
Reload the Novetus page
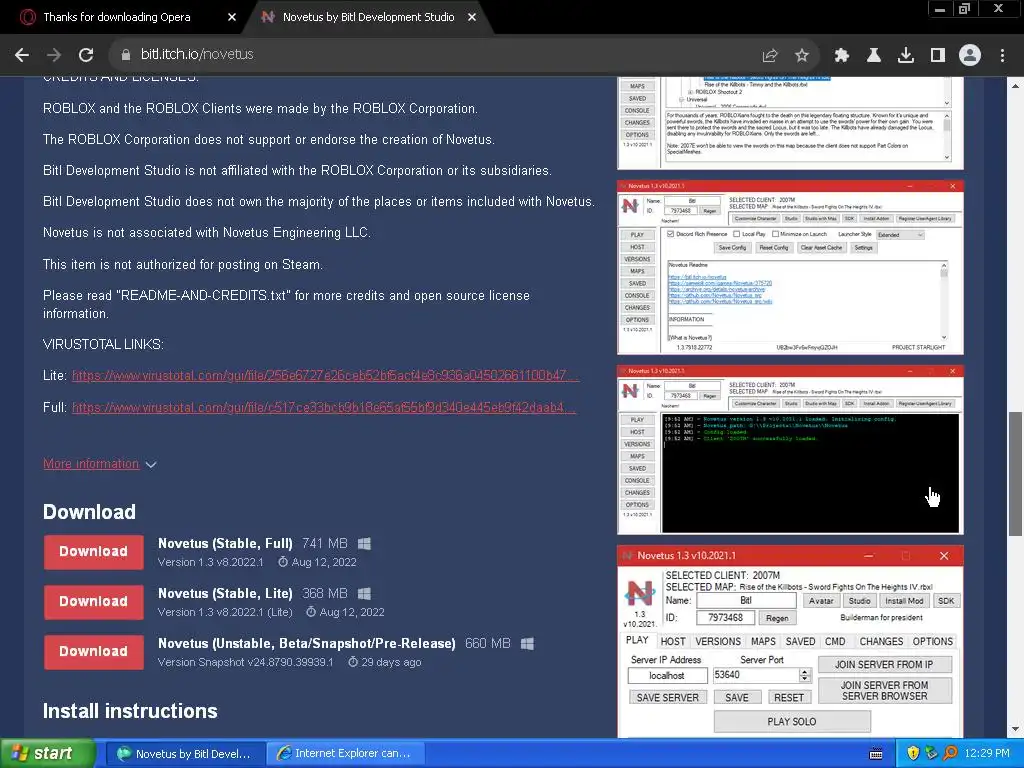pyautogui.click(x=86, y=55)
